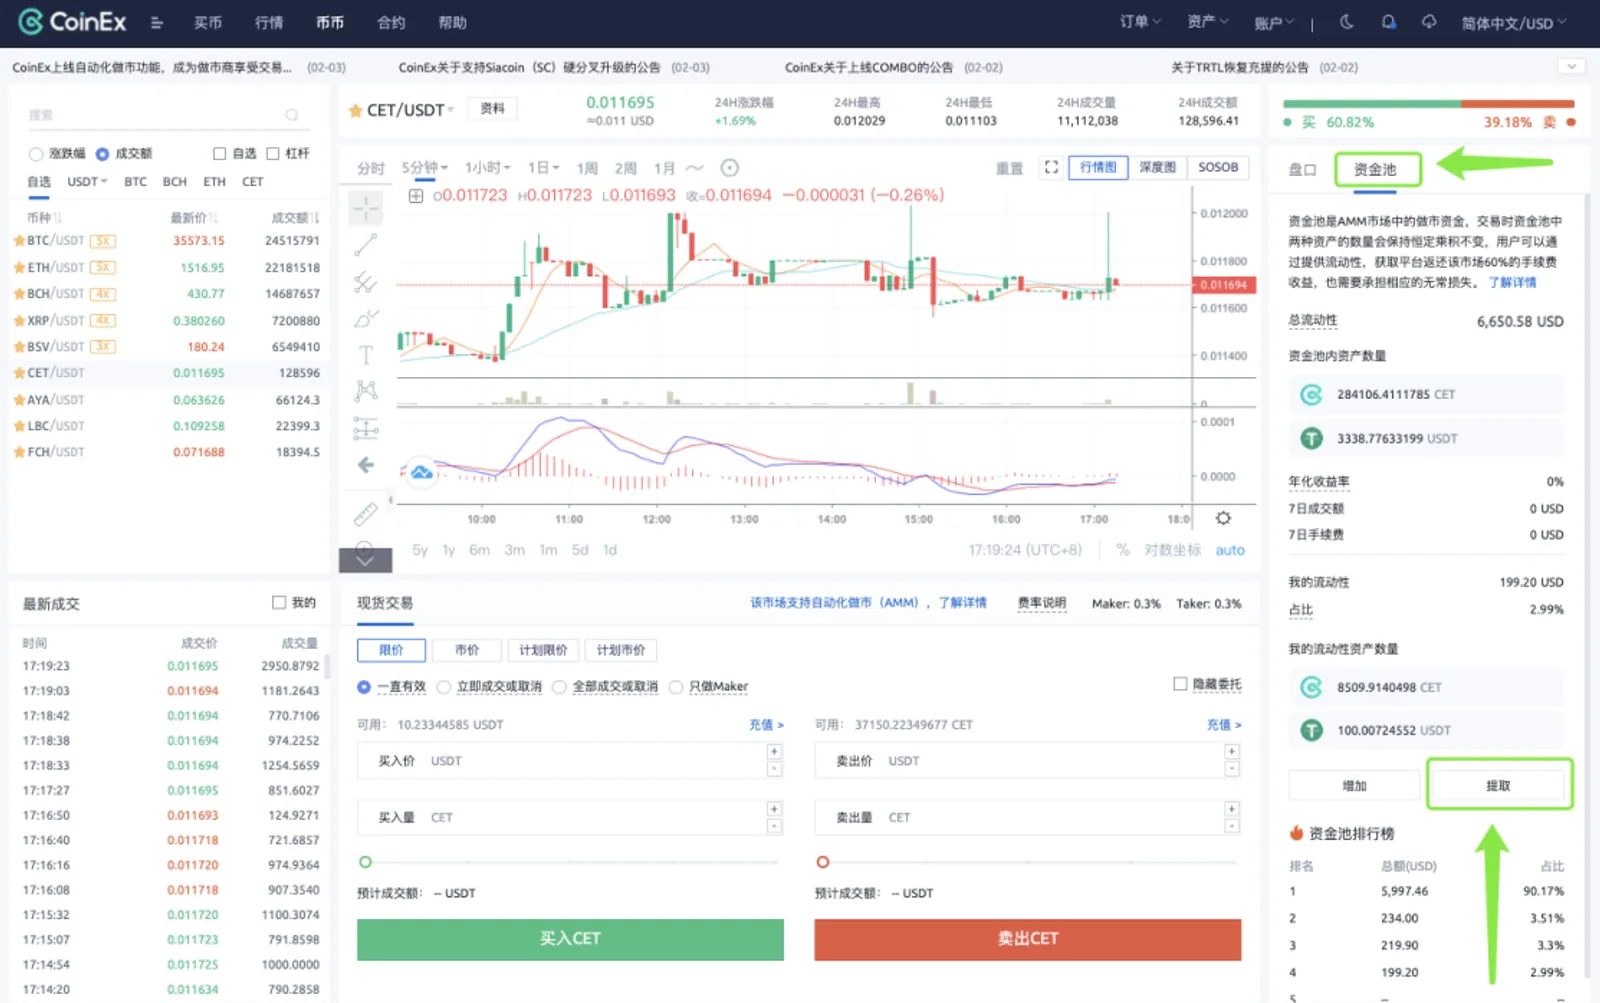Switch to the 计划限价 order tab
The width and height of the screenshot is (1600, 1003).
click(543, 650)
